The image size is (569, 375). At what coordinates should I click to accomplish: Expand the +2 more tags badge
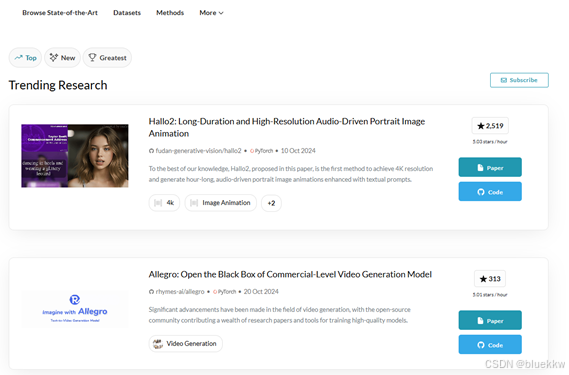click(271, 203)
